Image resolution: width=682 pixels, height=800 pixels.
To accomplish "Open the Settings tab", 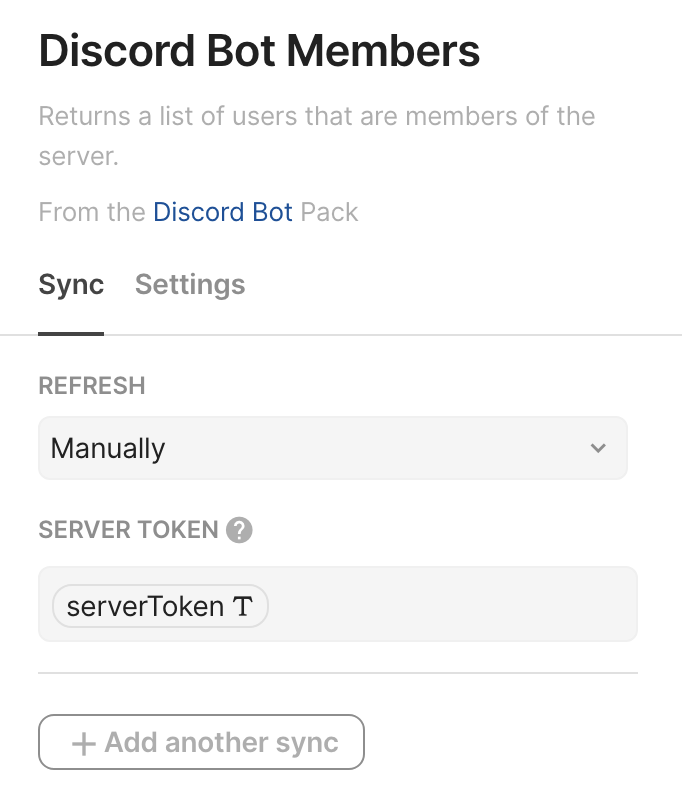I will (x=190, y=285).
